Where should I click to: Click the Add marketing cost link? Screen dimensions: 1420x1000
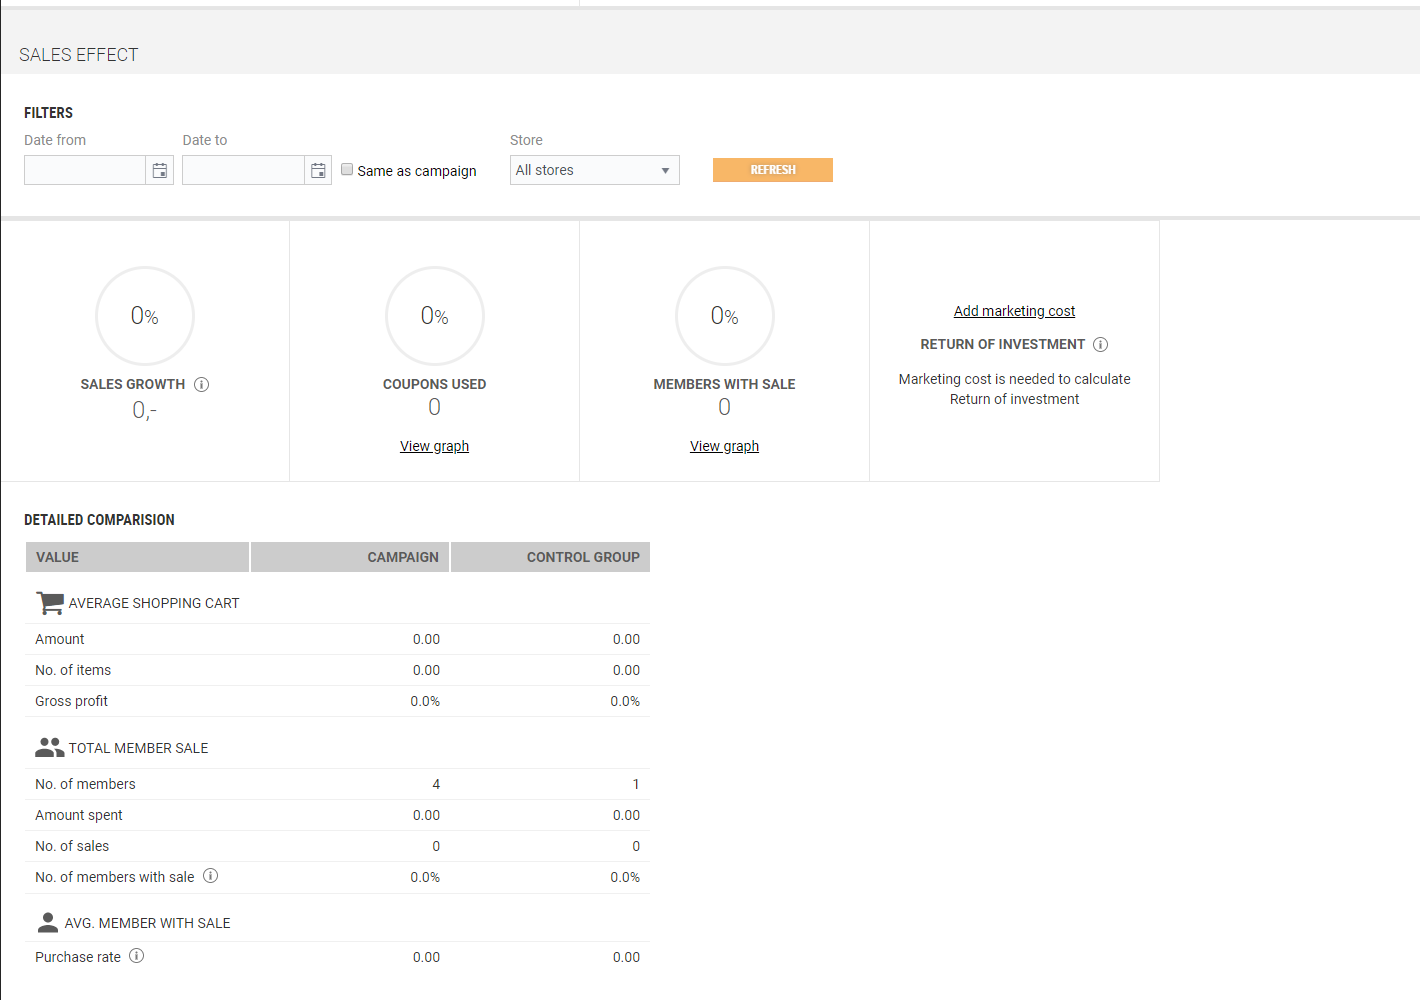(1014, 311)
